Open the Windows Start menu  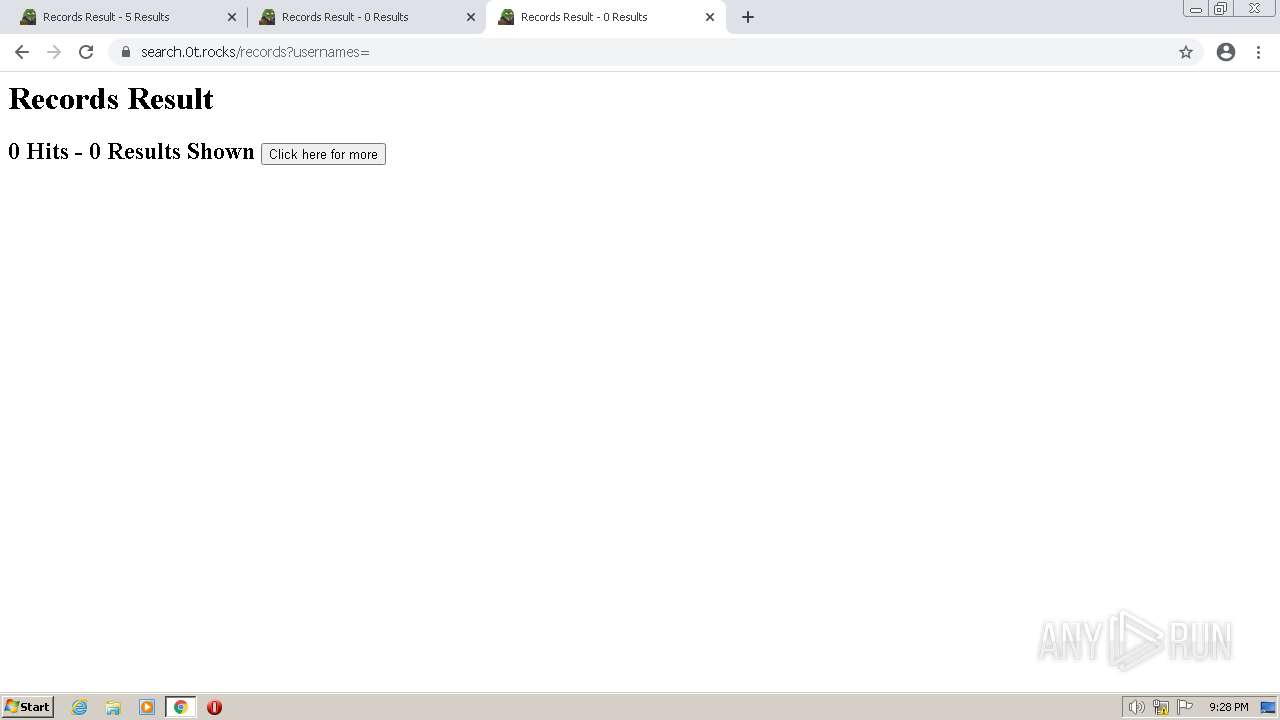28,707
